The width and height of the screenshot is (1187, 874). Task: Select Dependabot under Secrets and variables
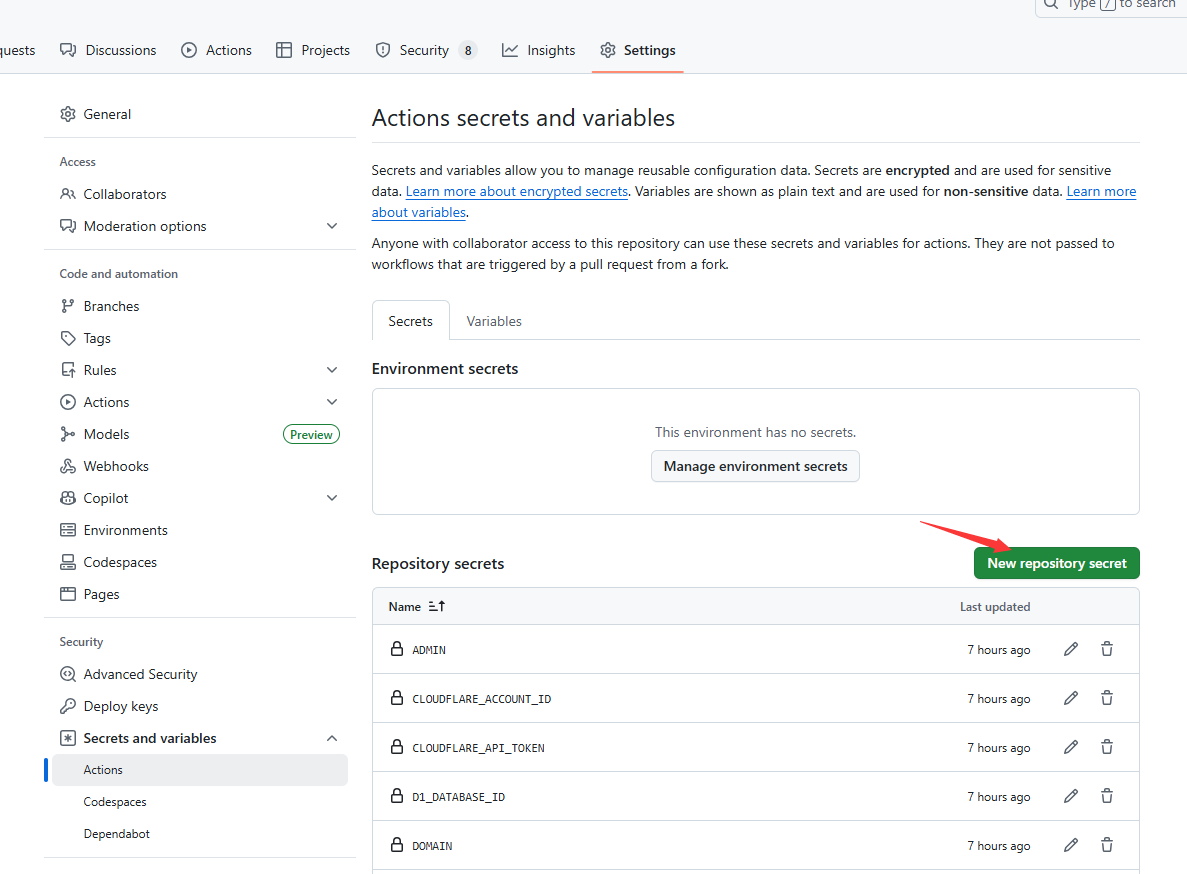(117, 834)
